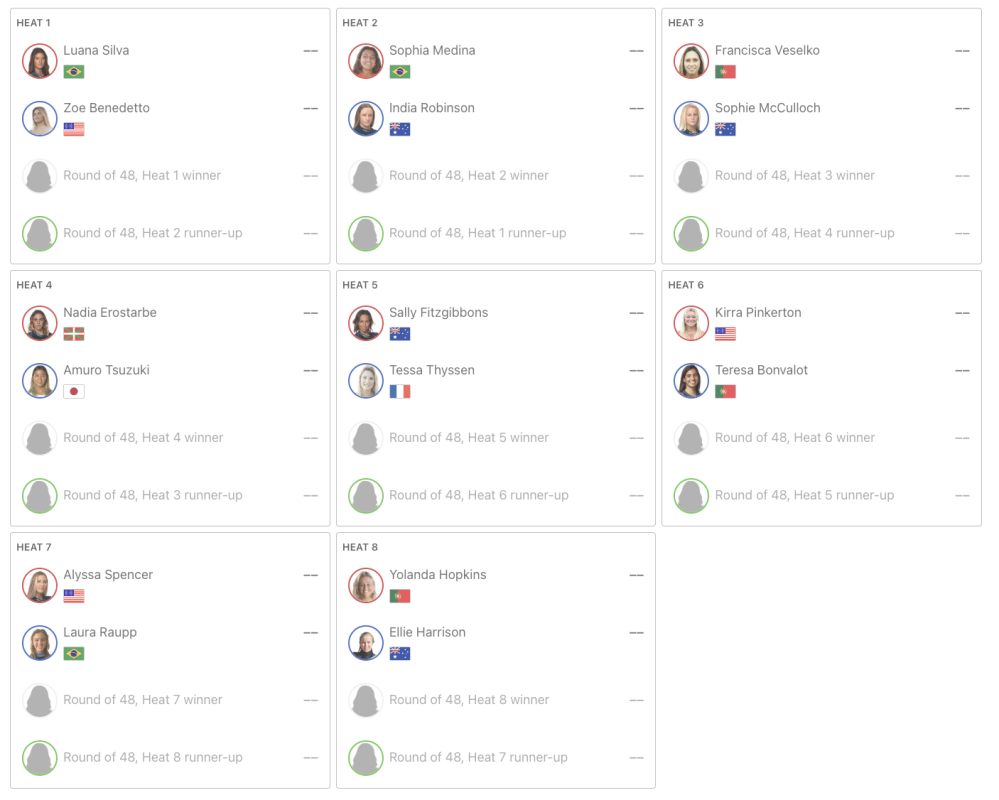Image resolution: width=999 pixels, height=800 pixels.
Task: Click the Basque flag under Nadia Erostarbe
Action: (74, 334)
